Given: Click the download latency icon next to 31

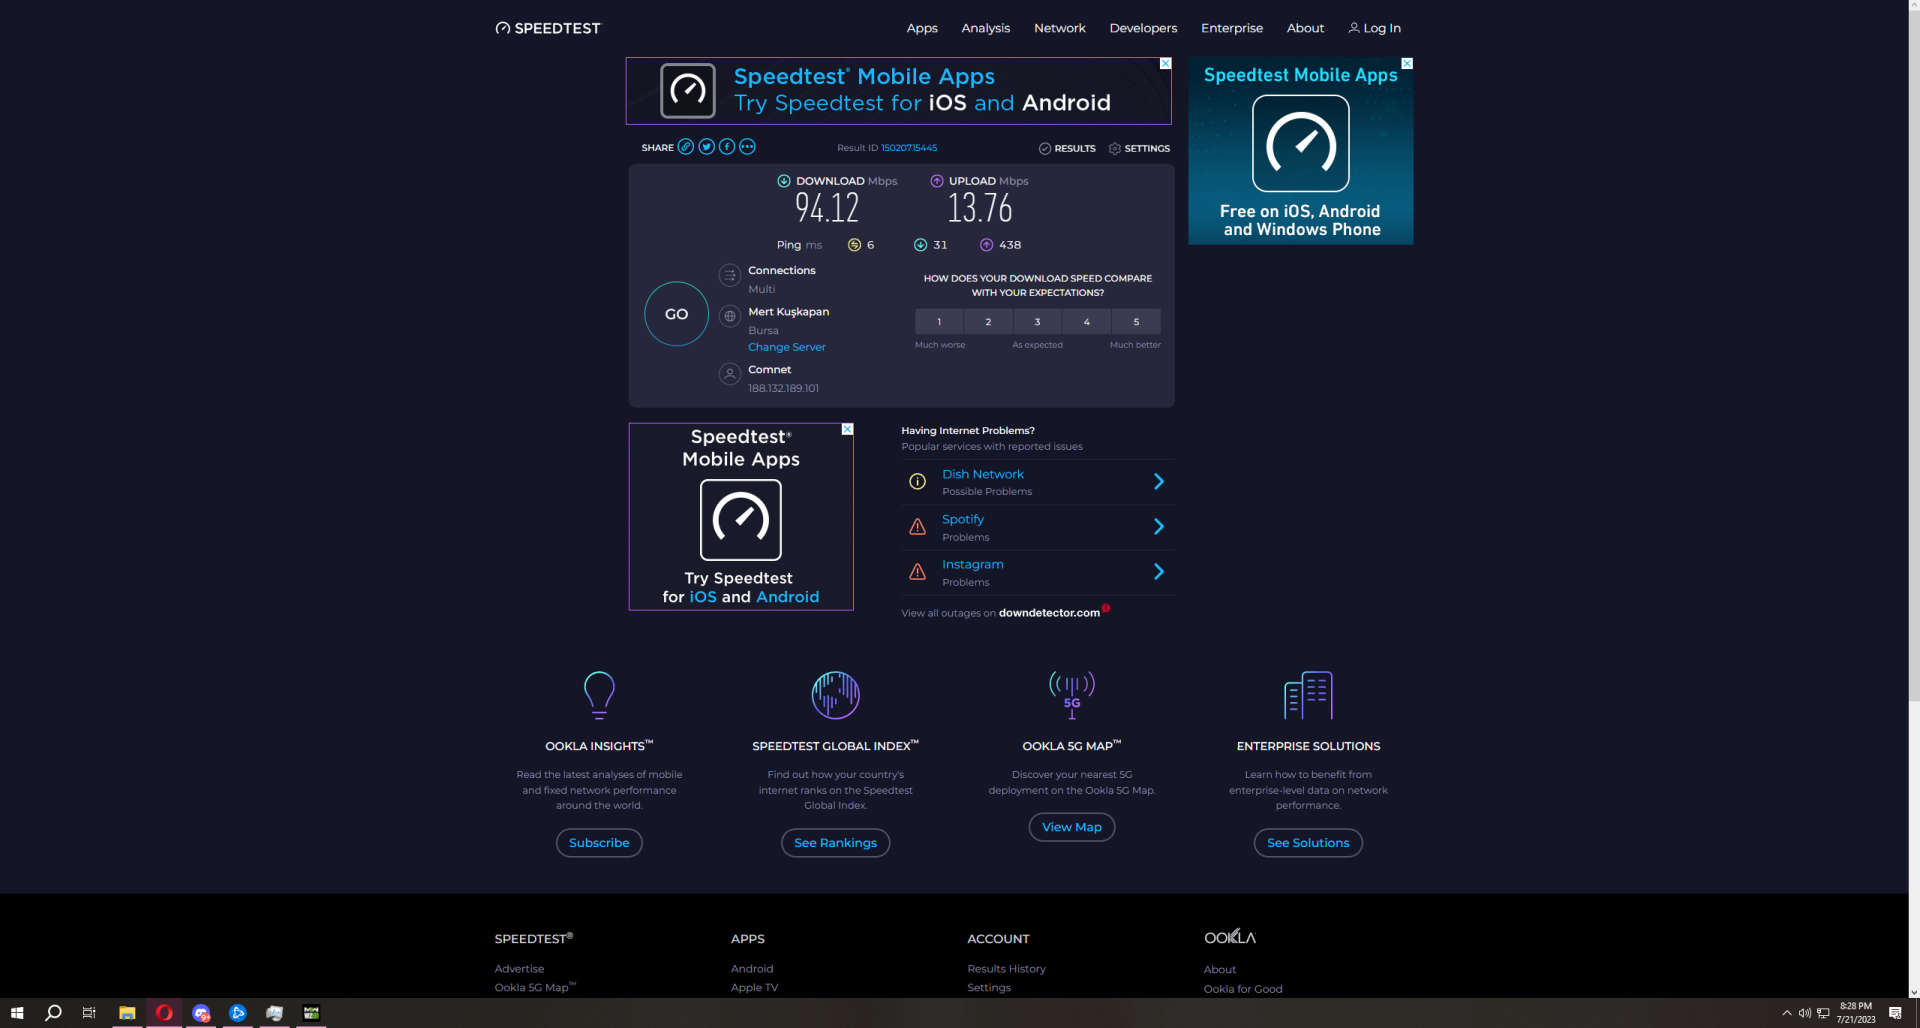Looking at the screenshot, I should pos(920,245).
